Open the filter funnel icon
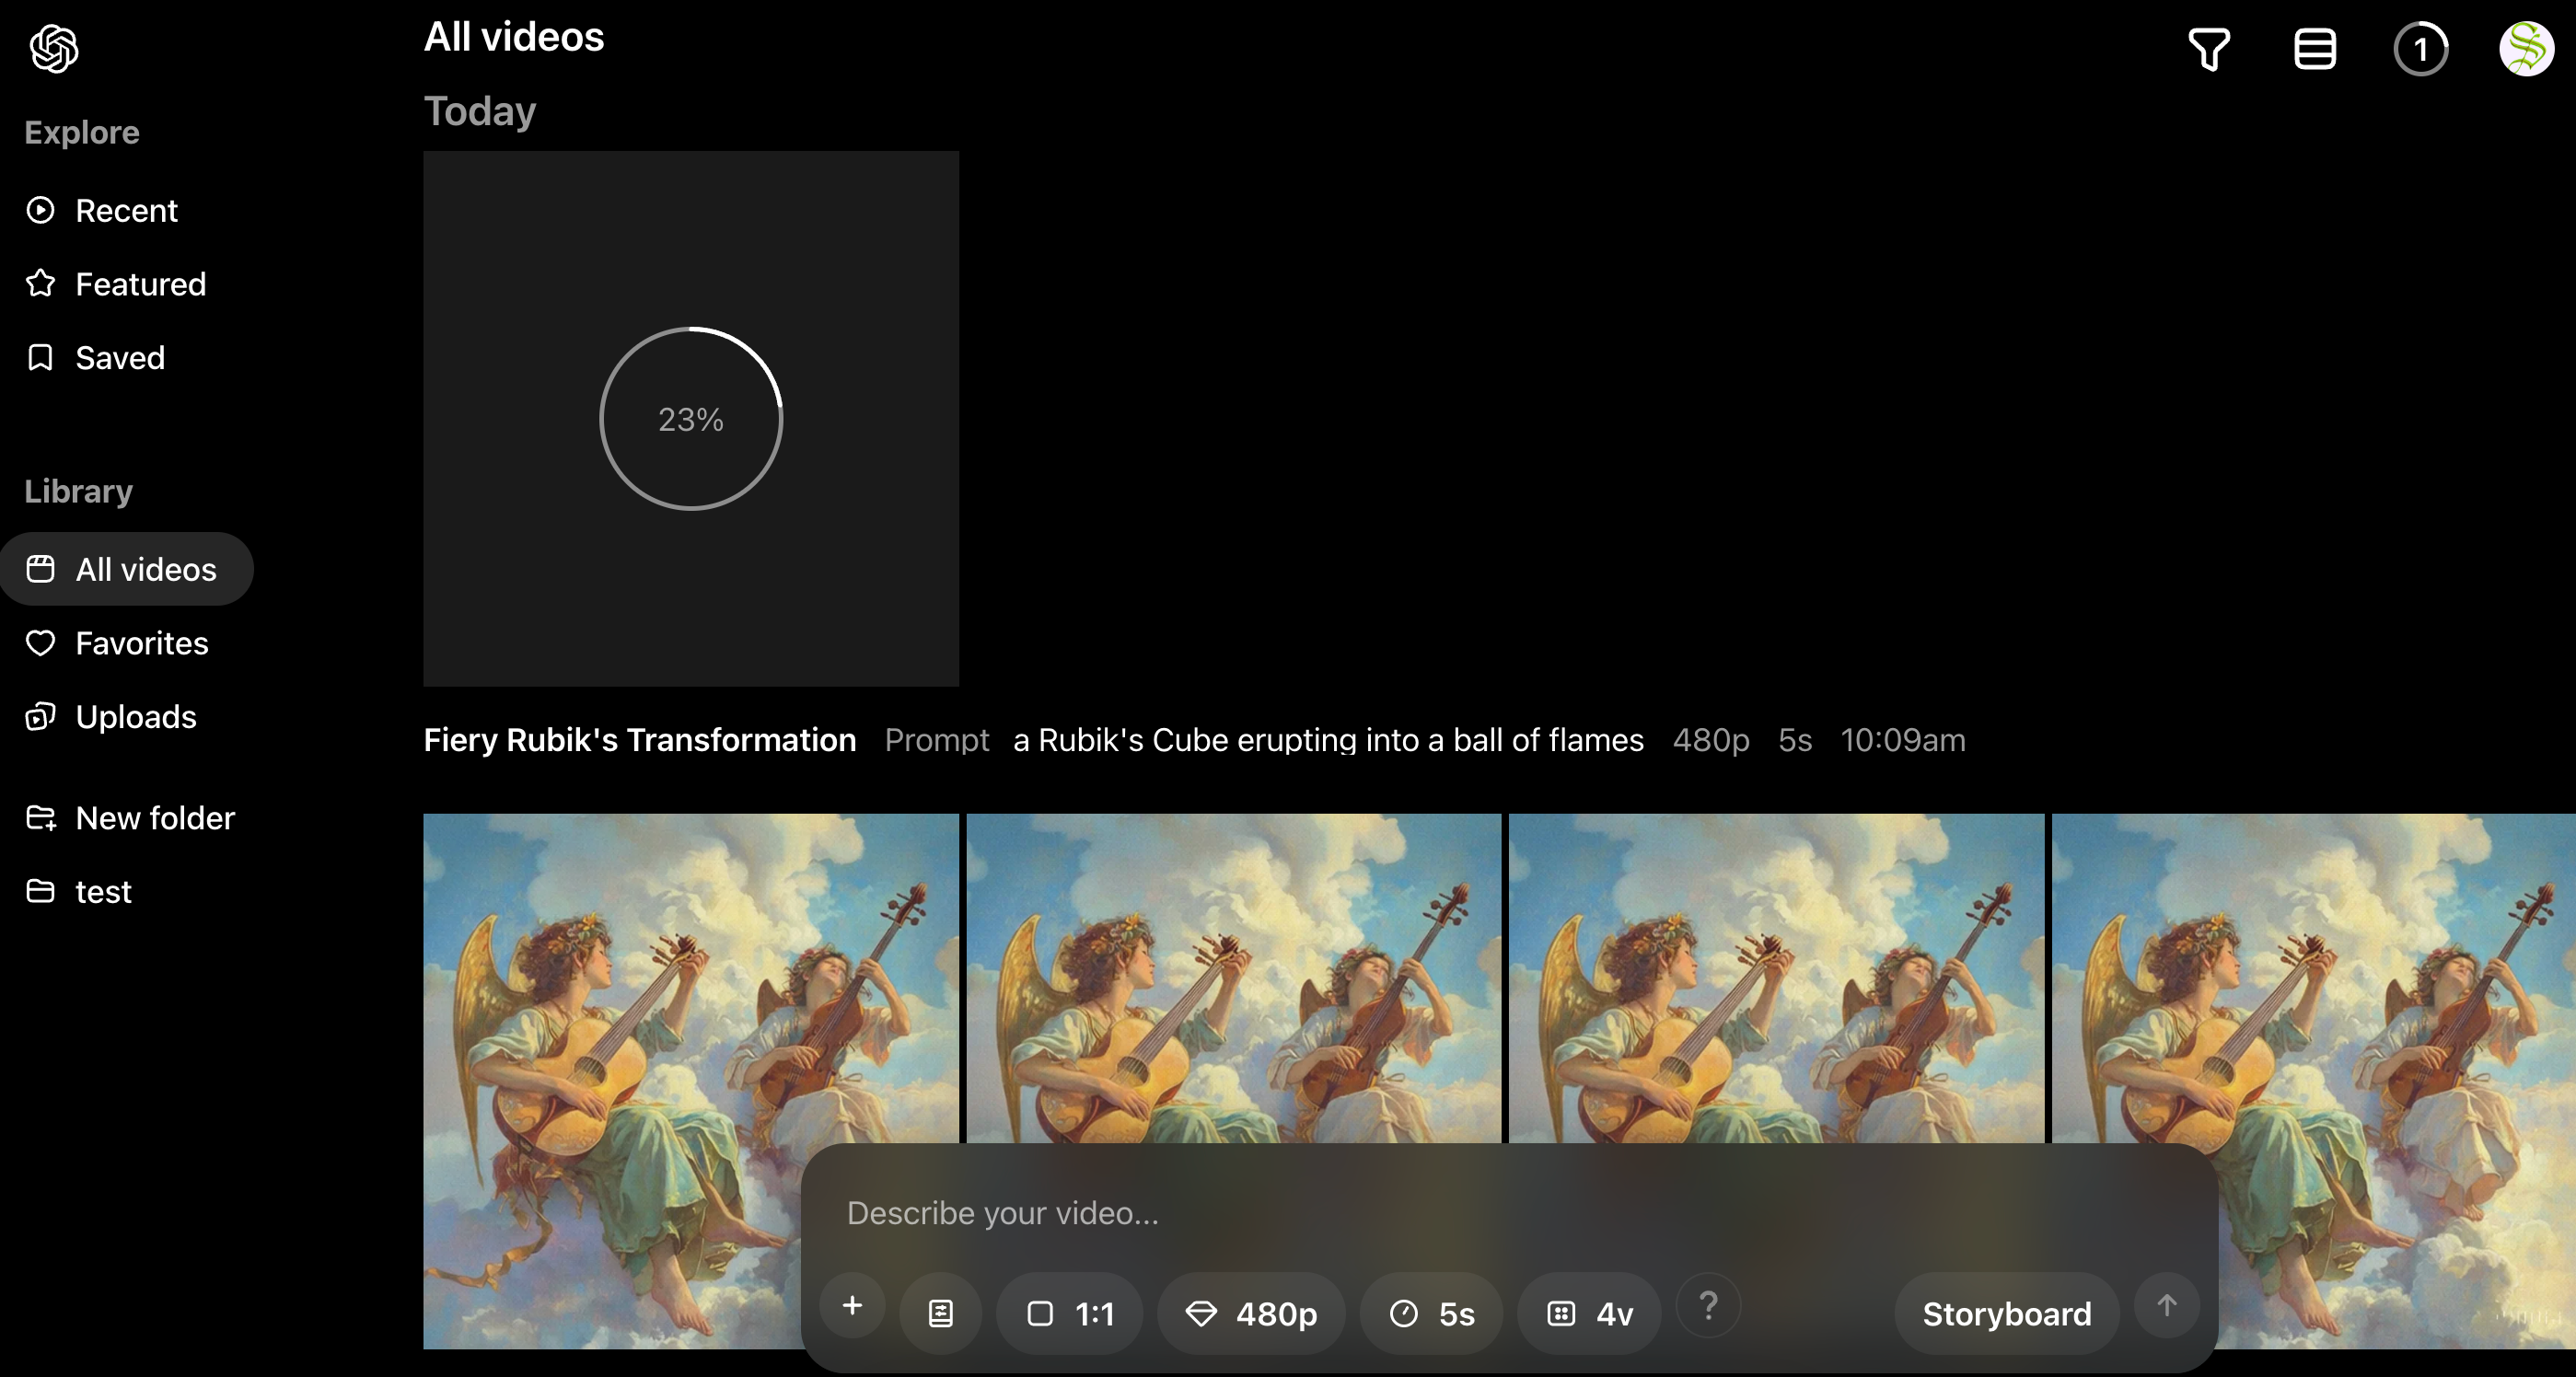 coord(2209,49)
